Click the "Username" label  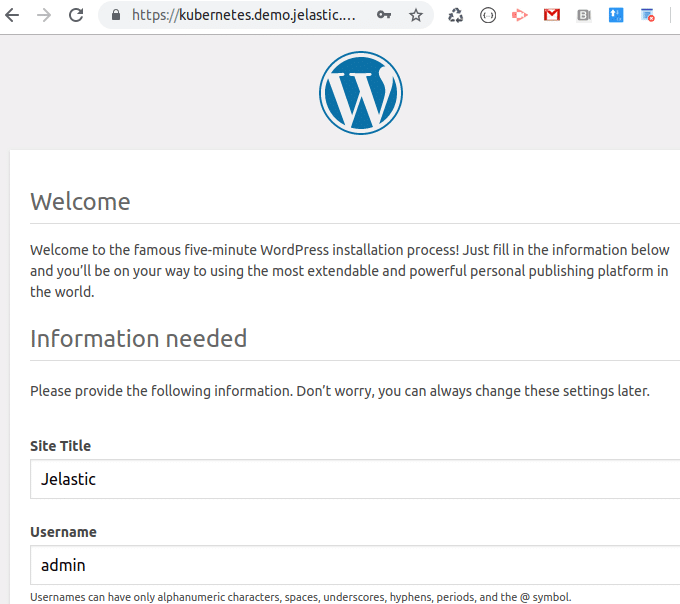point(63,532)
